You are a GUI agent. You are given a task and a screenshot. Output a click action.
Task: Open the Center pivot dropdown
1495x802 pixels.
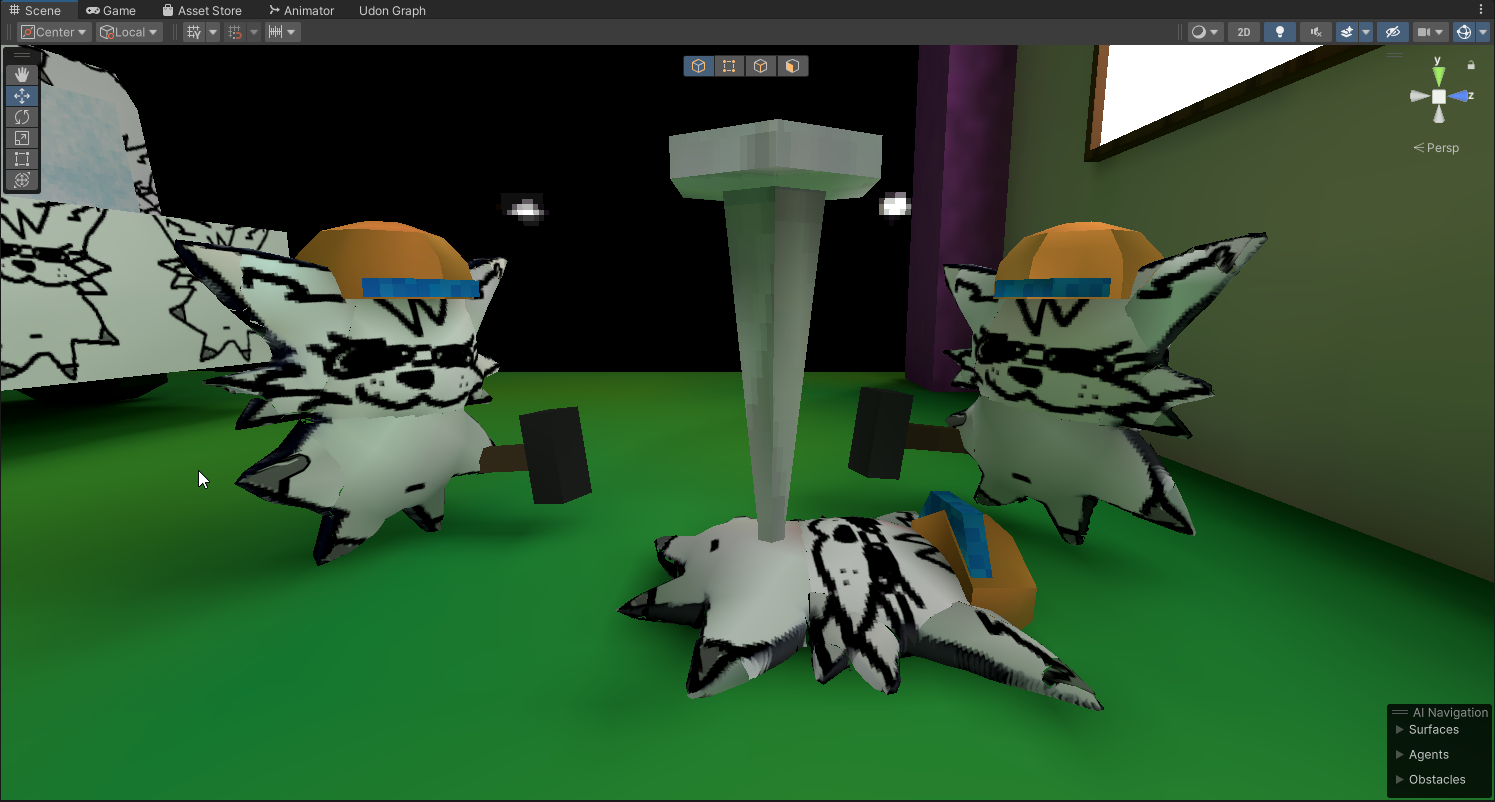coord(55,32)
